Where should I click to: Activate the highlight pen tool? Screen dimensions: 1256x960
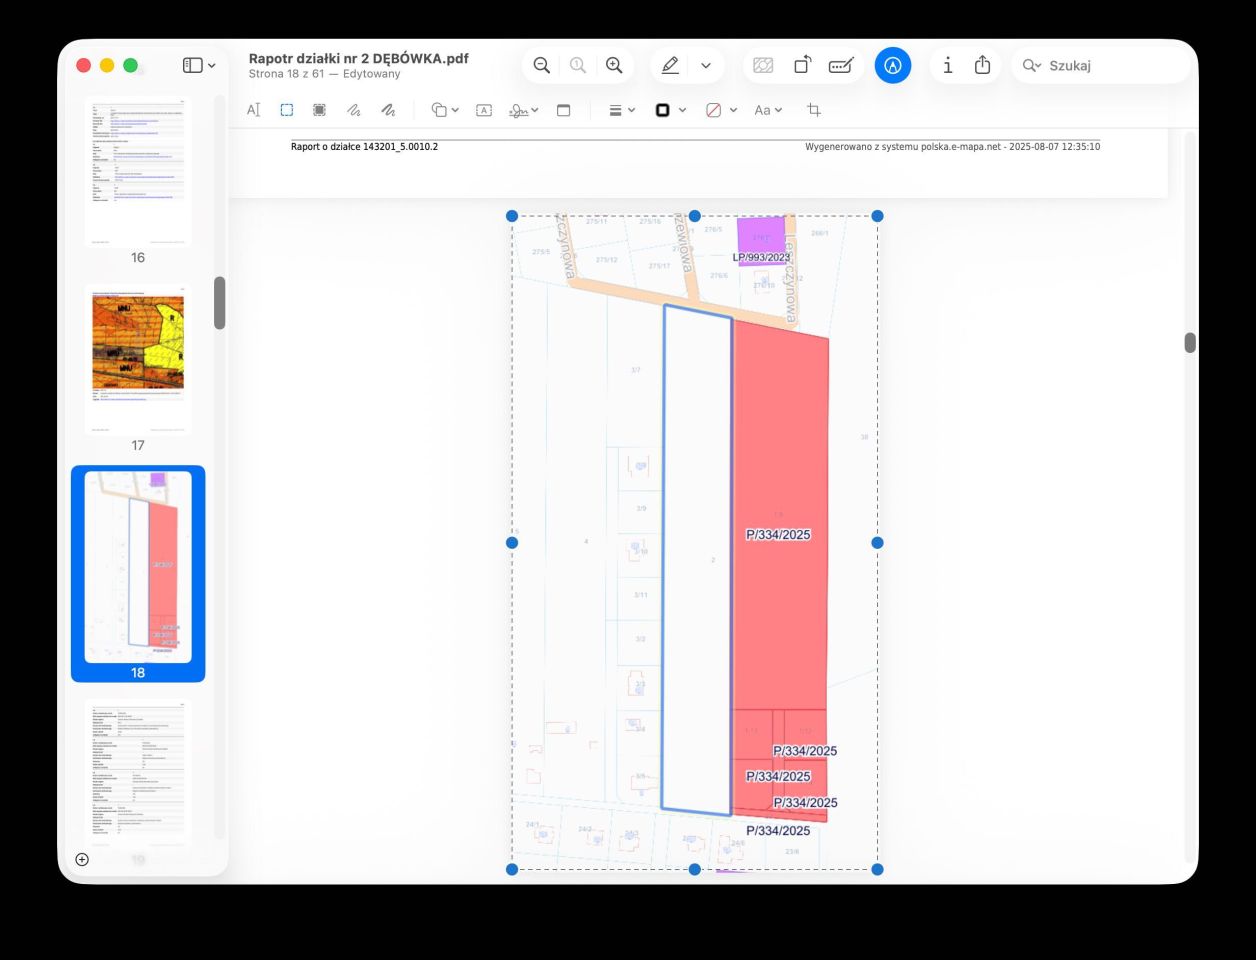(670, 65)
